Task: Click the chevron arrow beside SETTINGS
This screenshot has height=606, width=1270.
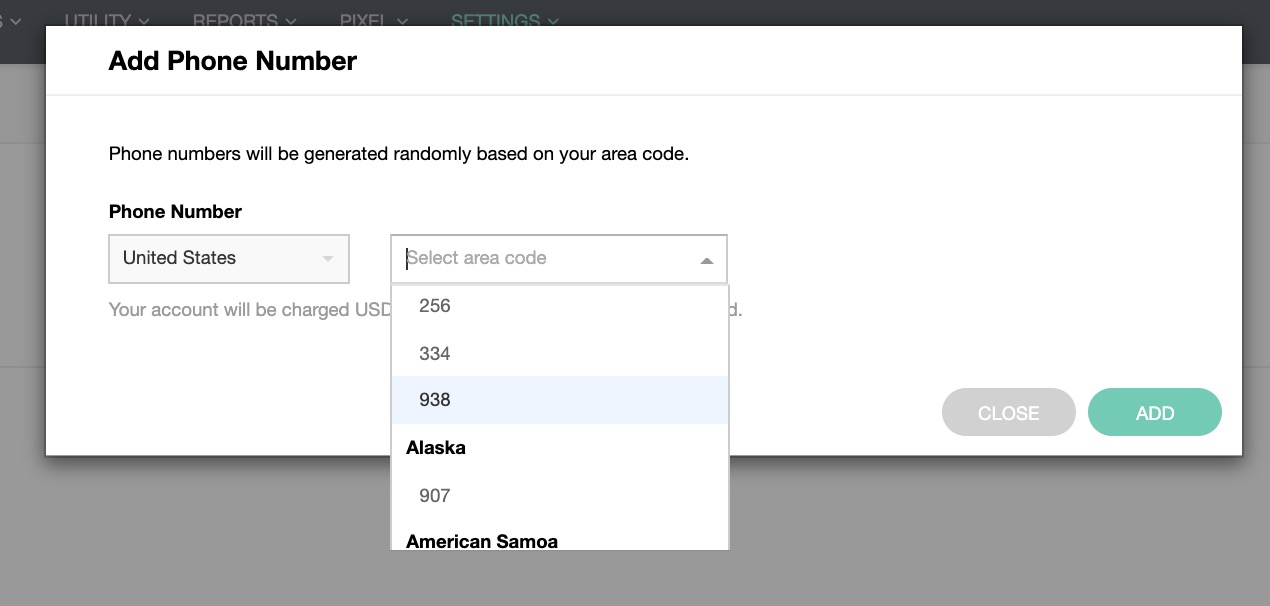Action: pos(553,21)
